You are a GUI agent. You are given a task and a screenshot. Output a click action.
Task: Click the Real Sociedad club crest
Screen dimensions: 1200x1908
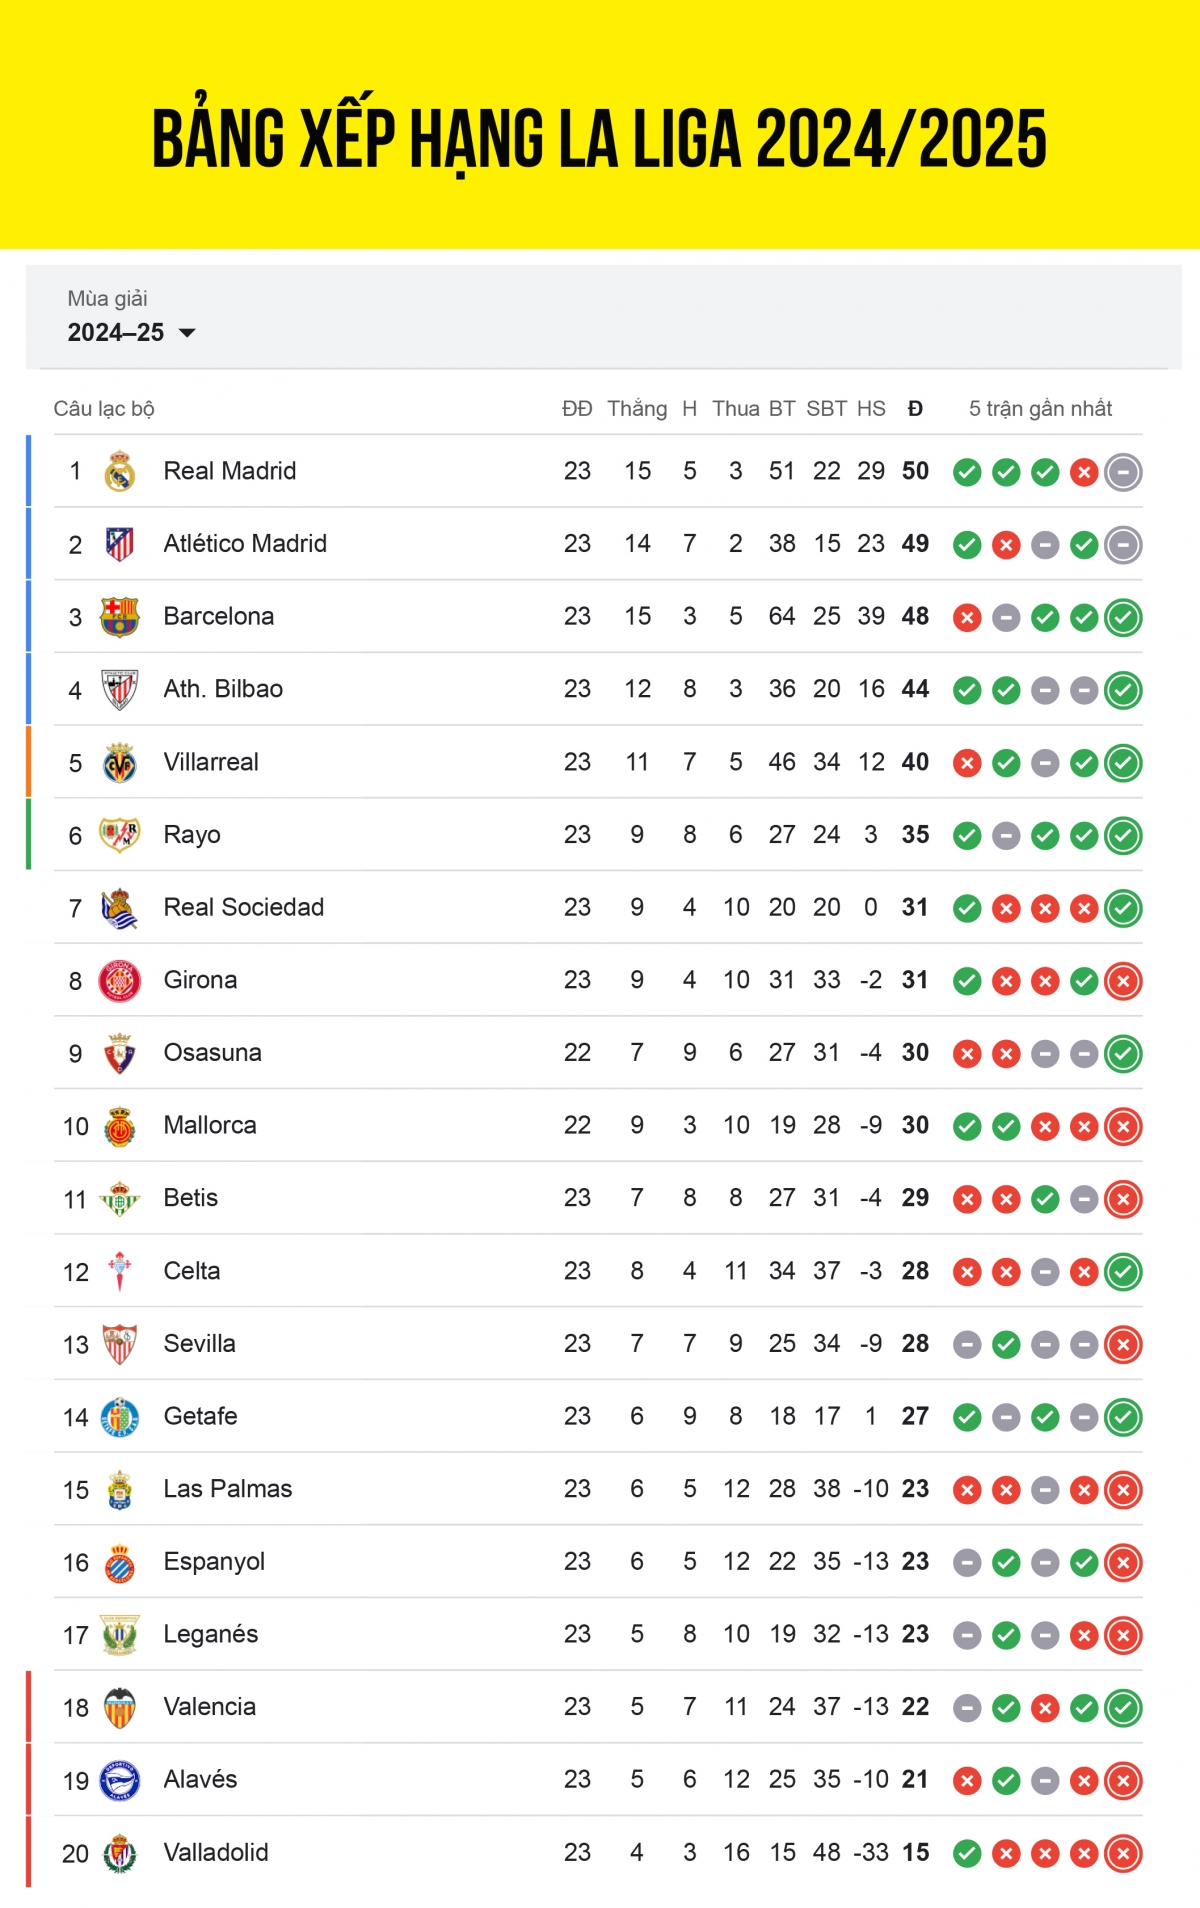pyautogui.click(x=120, y=908)
